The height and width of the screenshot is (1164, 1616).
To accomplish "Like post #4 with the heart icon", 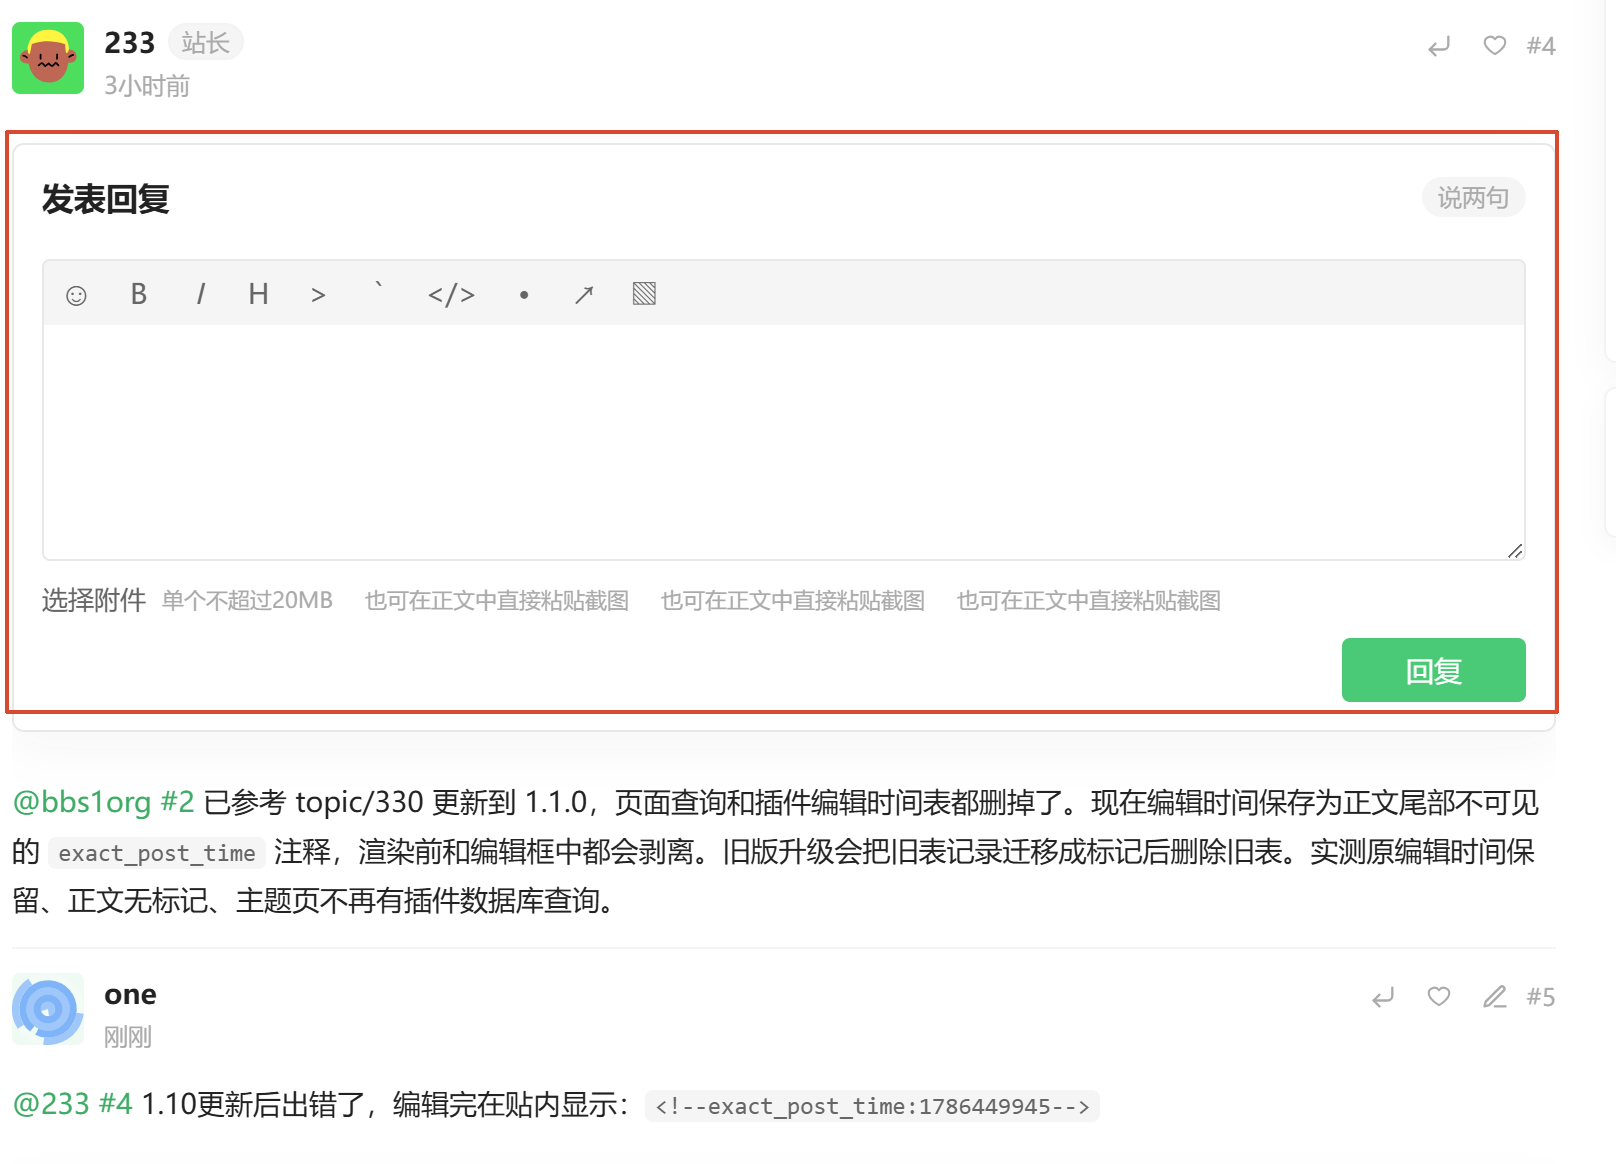I will 1495,46.
